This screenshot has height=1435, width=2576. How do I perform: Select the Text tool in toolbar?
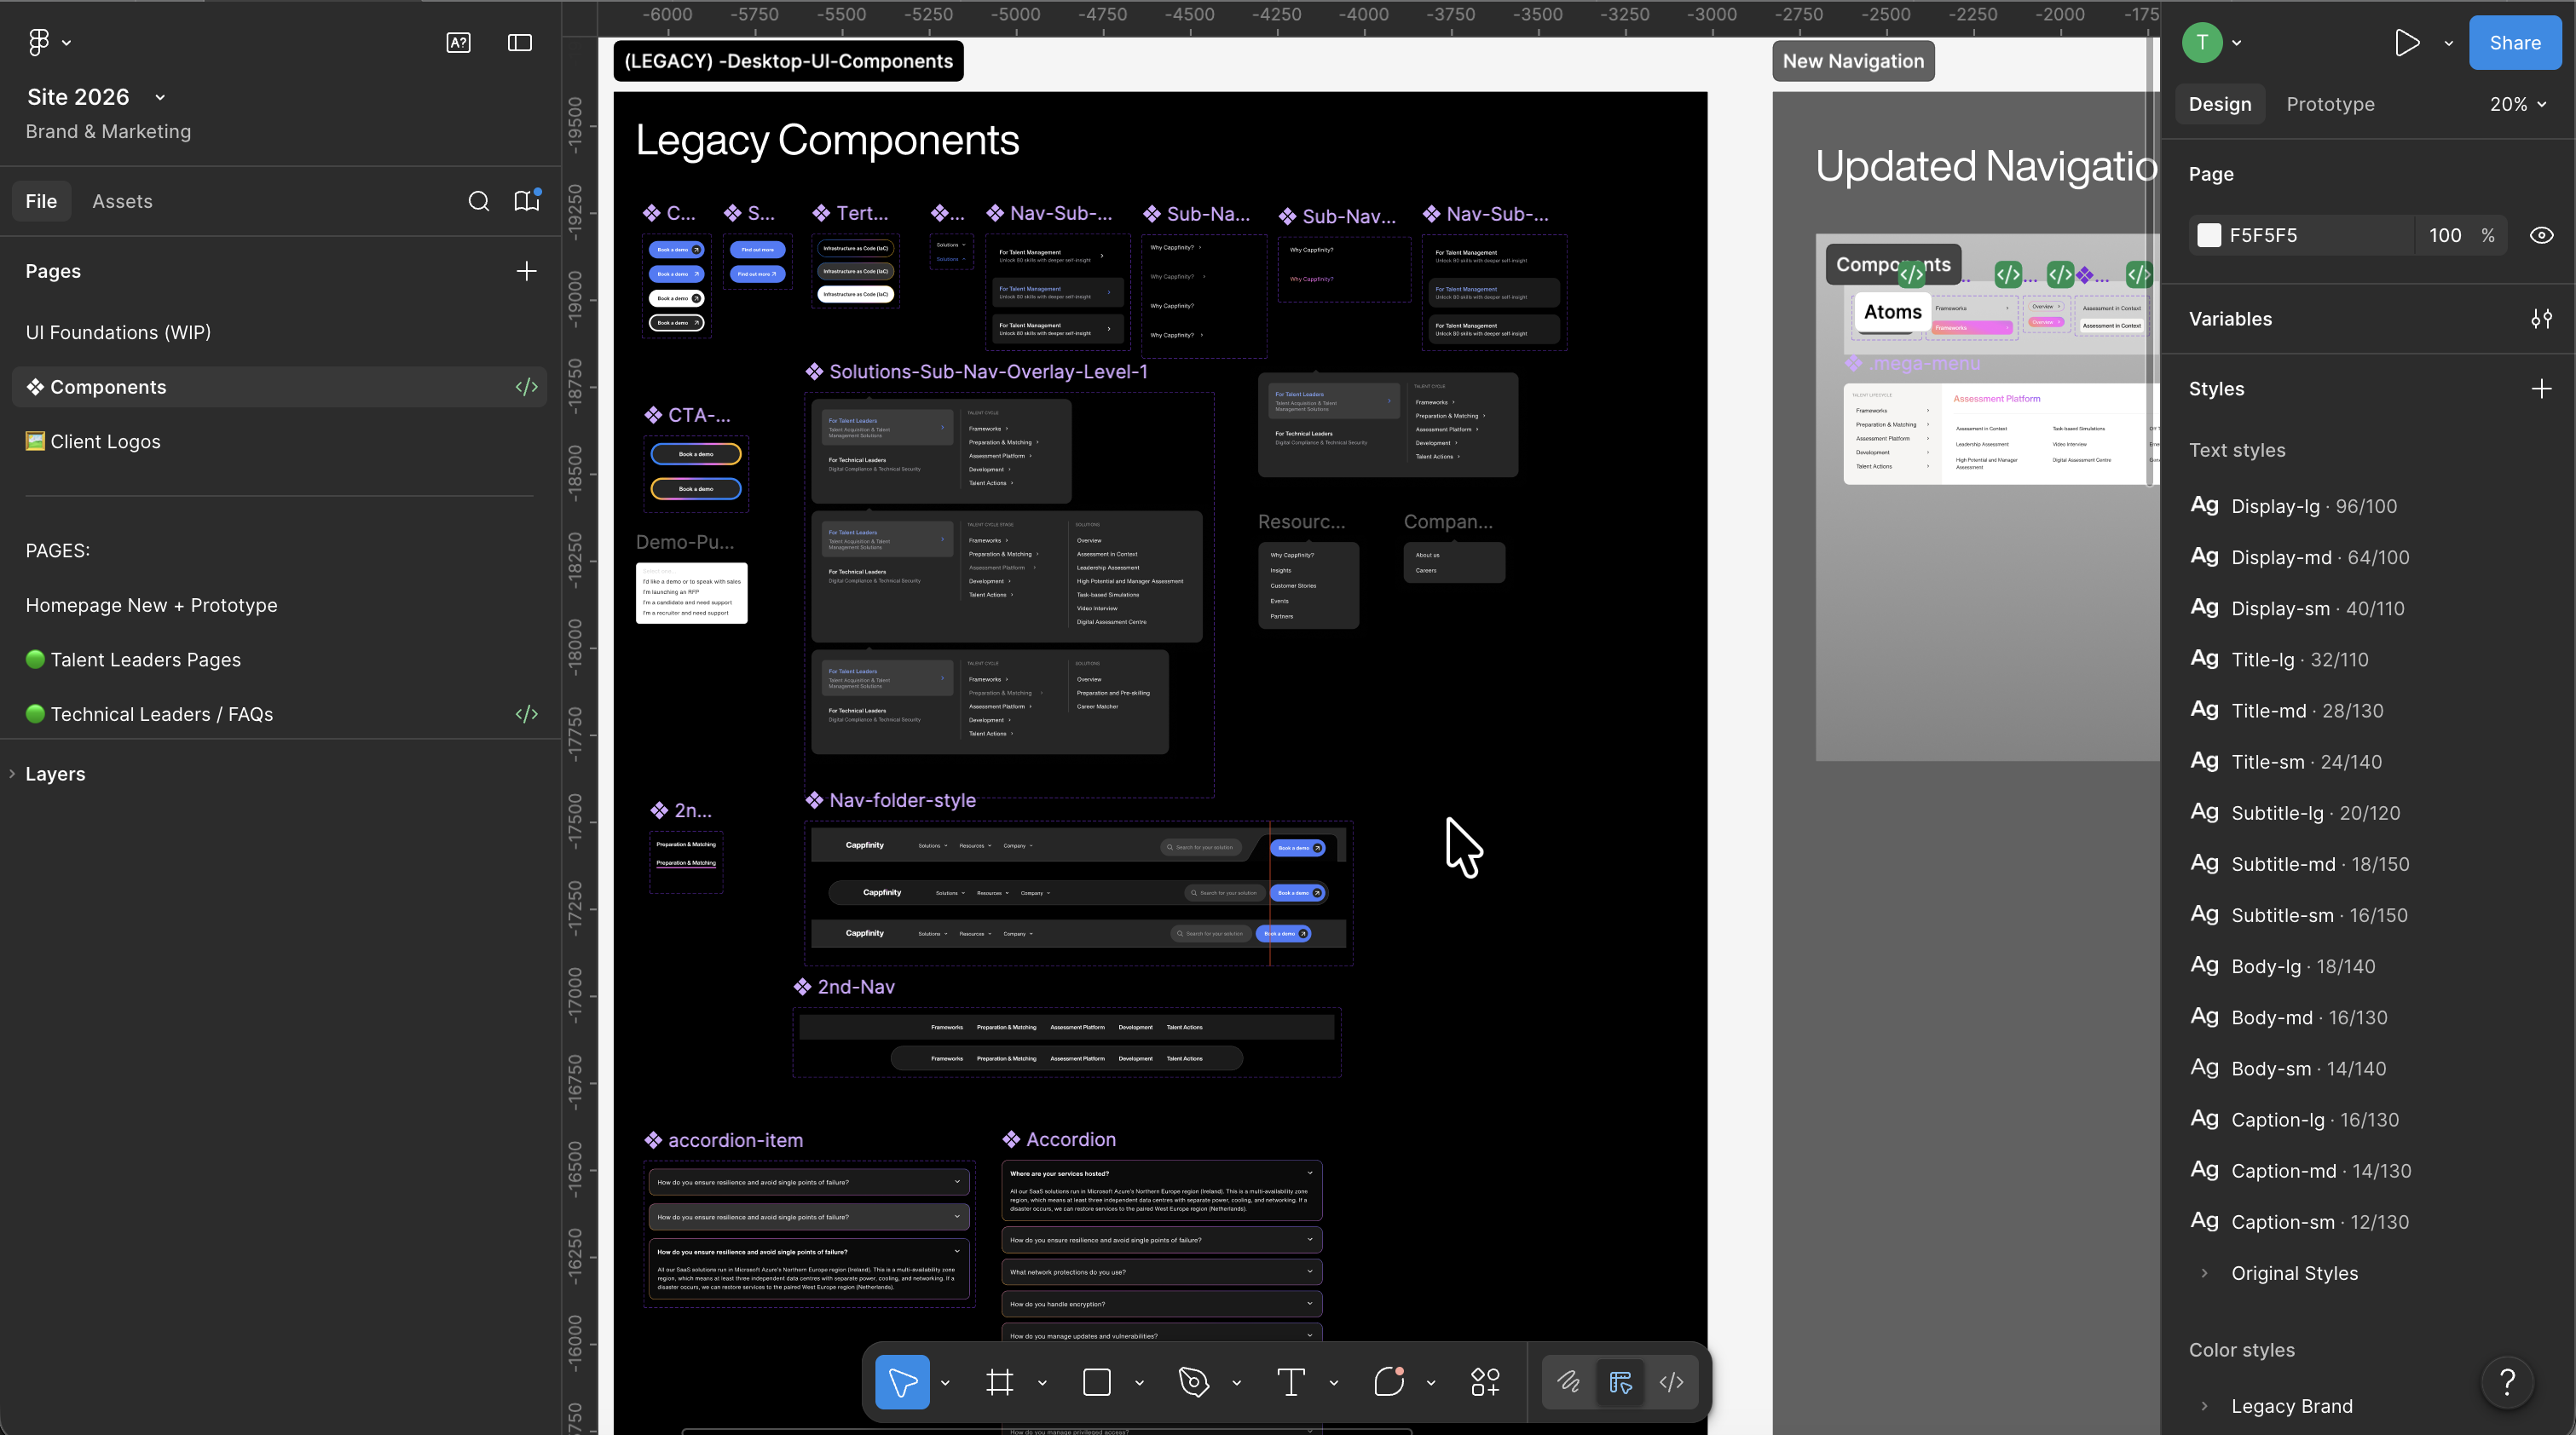click(1291, 1382)
